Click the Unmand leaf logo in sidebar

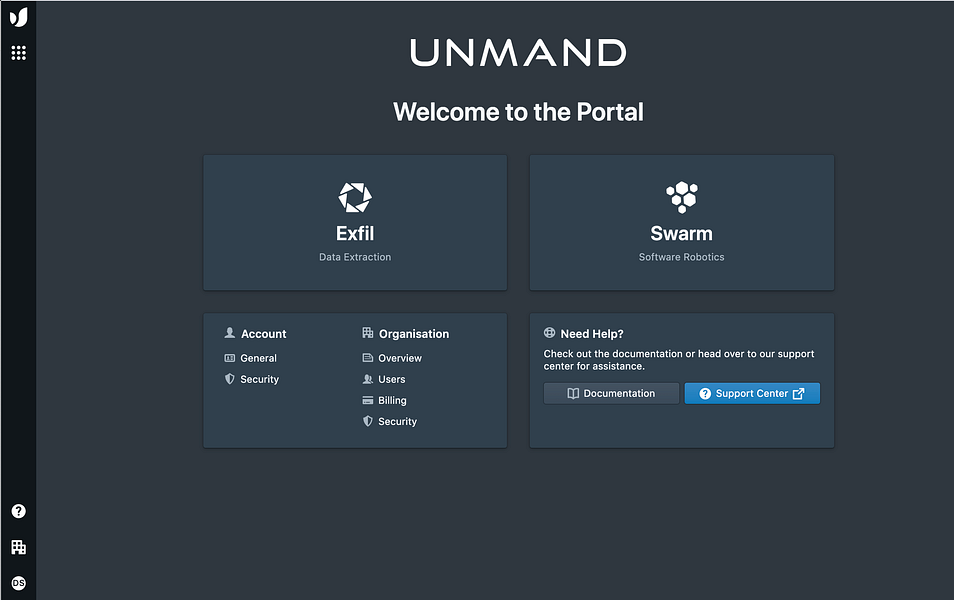(x=18, y=17)
